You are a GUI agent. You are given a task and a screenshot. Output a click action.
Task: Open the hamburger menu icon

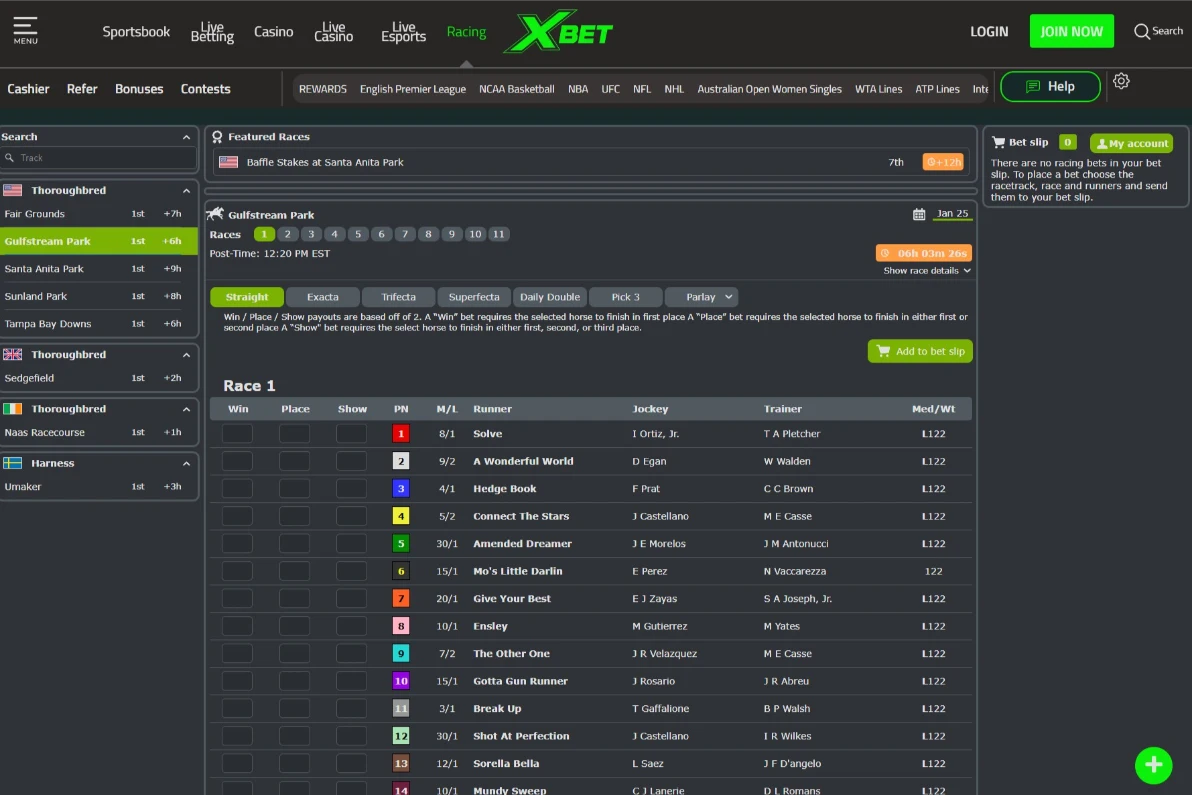click(x=25, y=29)
